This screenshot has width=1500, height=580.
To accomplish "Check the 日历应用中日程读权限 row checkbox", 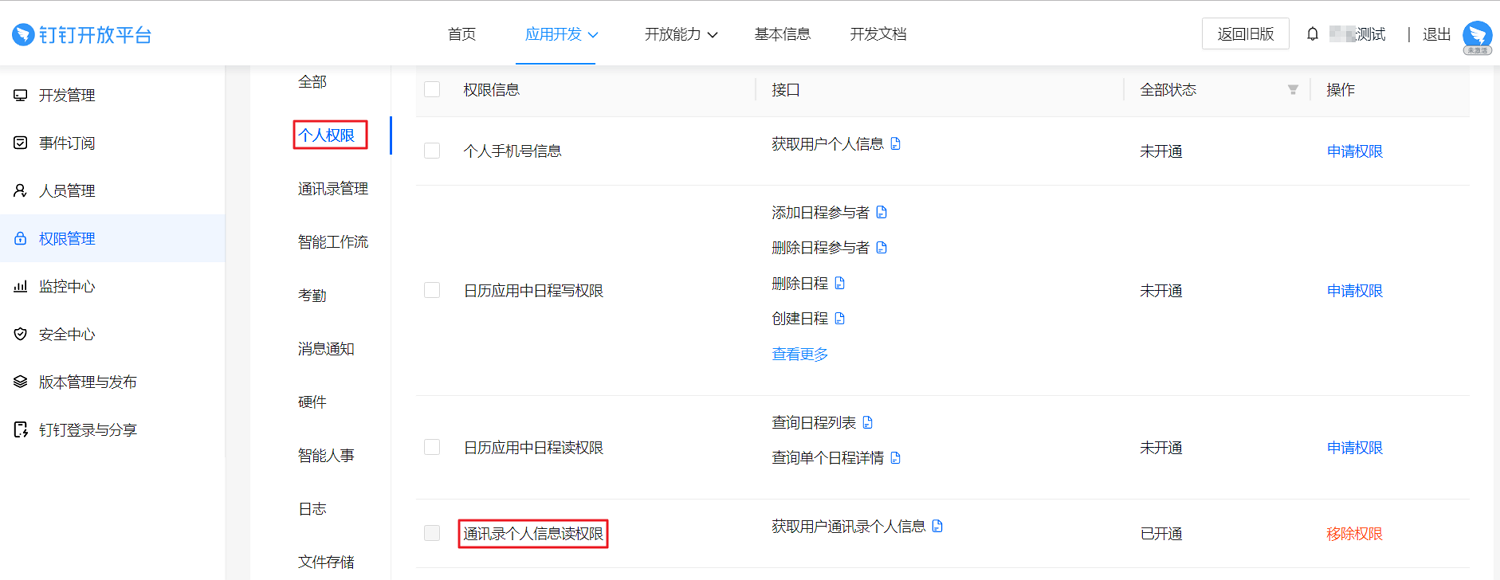I will (x=432, y=447).
